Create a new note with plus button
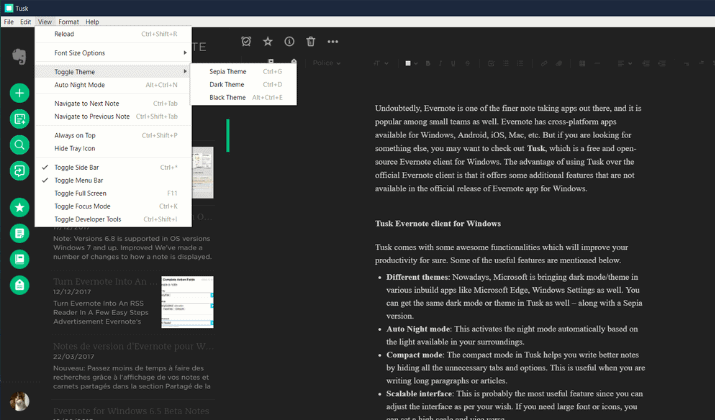 coord(19,93)
